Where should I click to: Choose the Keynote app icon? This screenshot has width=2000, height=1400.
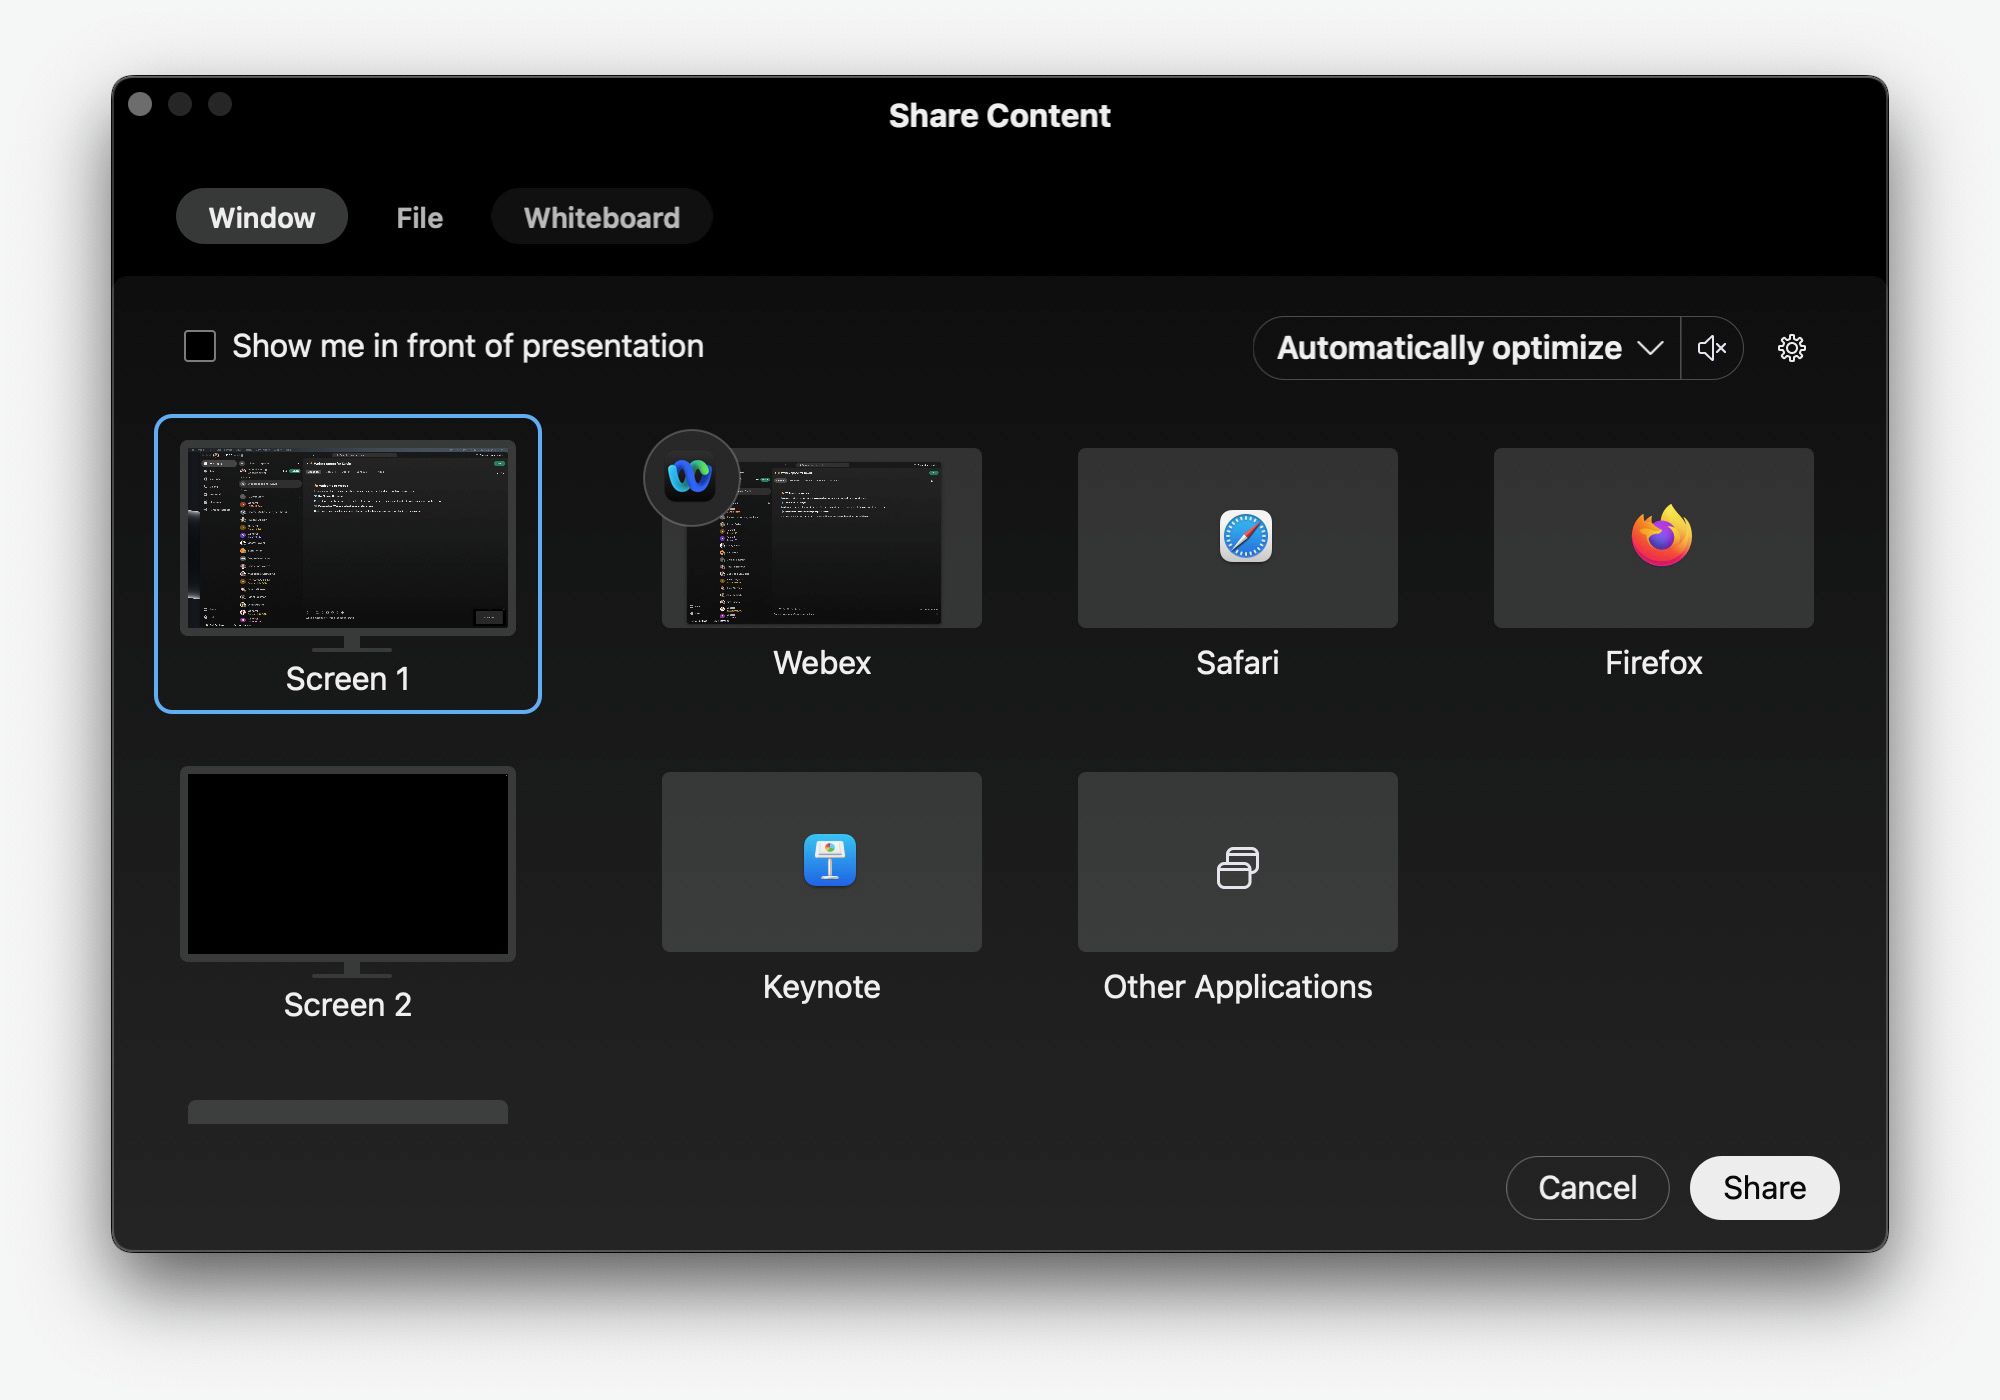pos(829,860)
